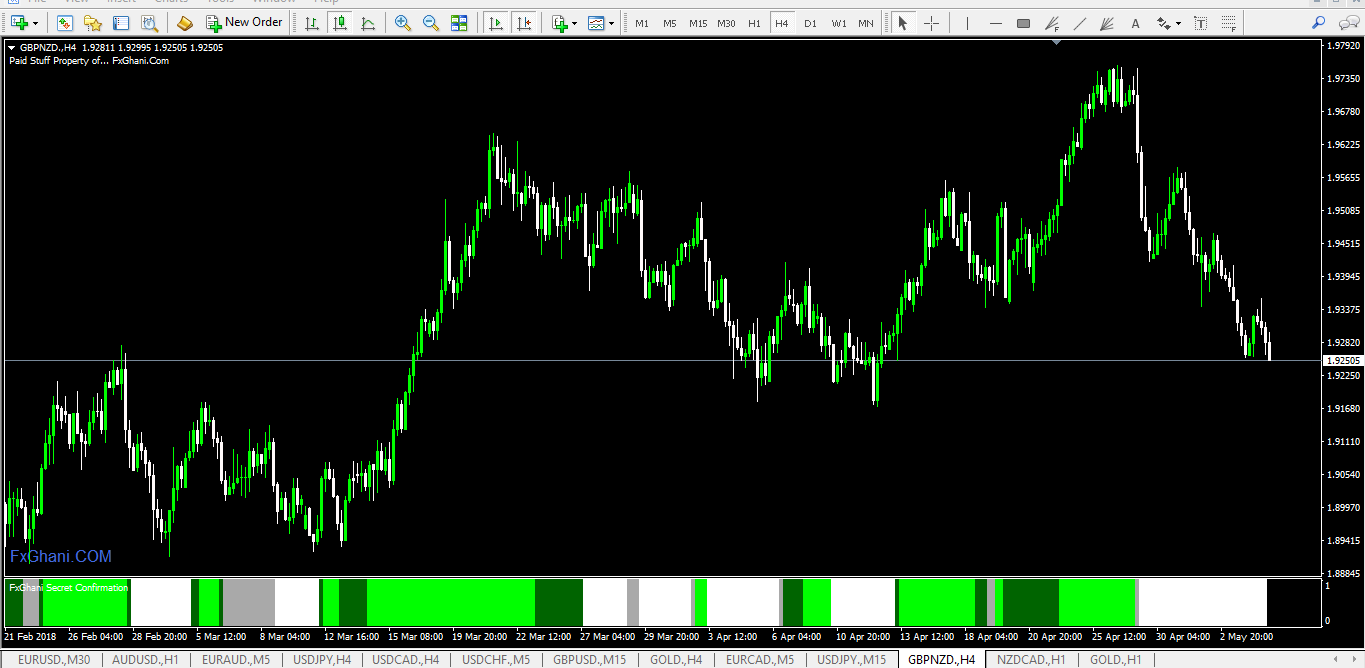
Task: Tile the chart windows
Action: (459, 22)
